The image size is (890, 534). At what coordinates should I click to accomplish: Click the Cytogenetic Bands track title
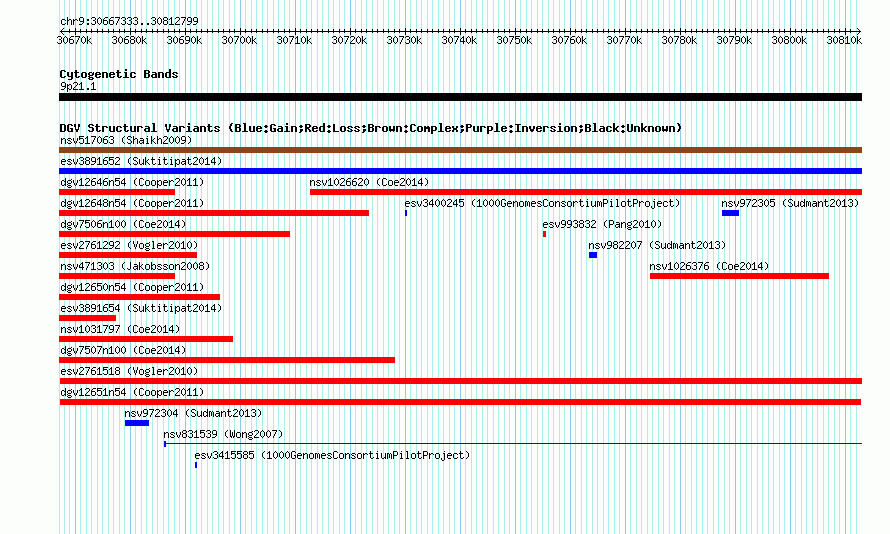pyautogui.click(x=119, y=74)
